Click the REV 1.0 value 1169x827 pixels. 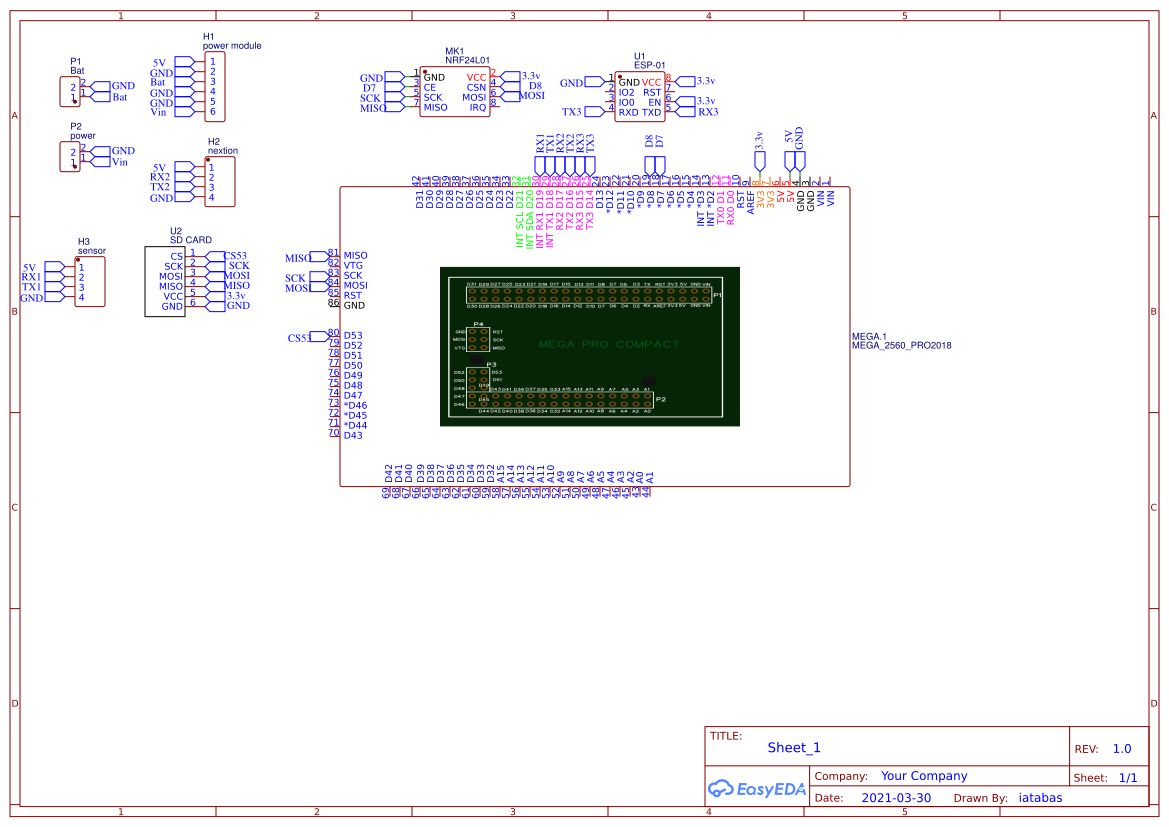click(1124, 747)
